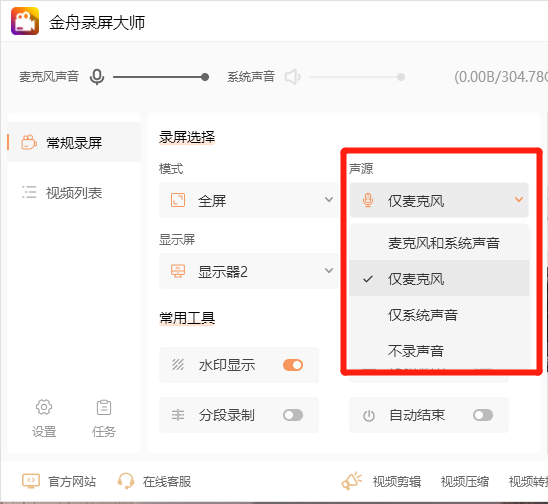Click the 视频剪辑 video editing link
This screenshot has height=504, width=548.
pyautogui.click(x=397, y=482)
